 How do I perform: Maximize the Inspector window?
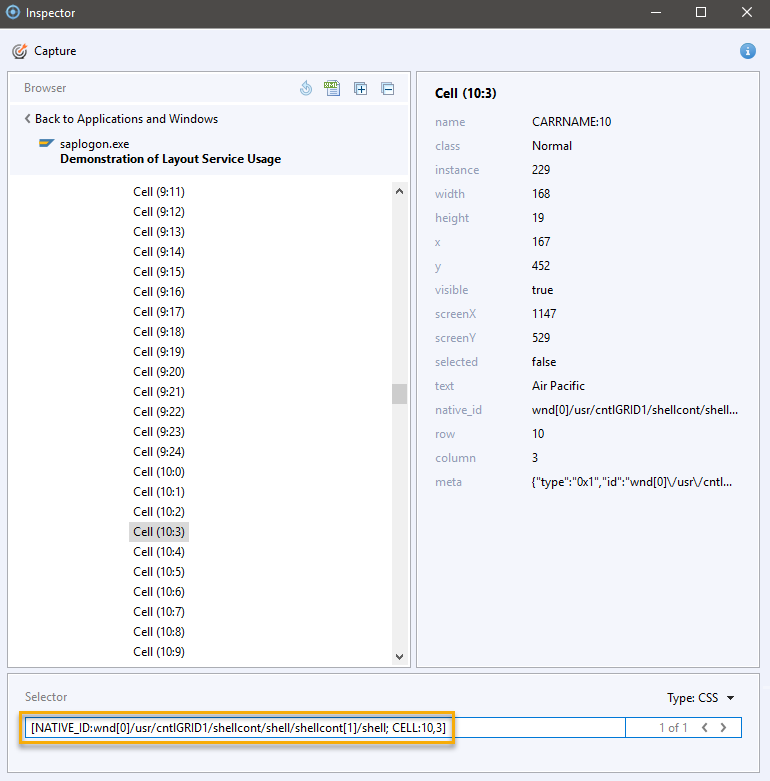click(701, 12)
